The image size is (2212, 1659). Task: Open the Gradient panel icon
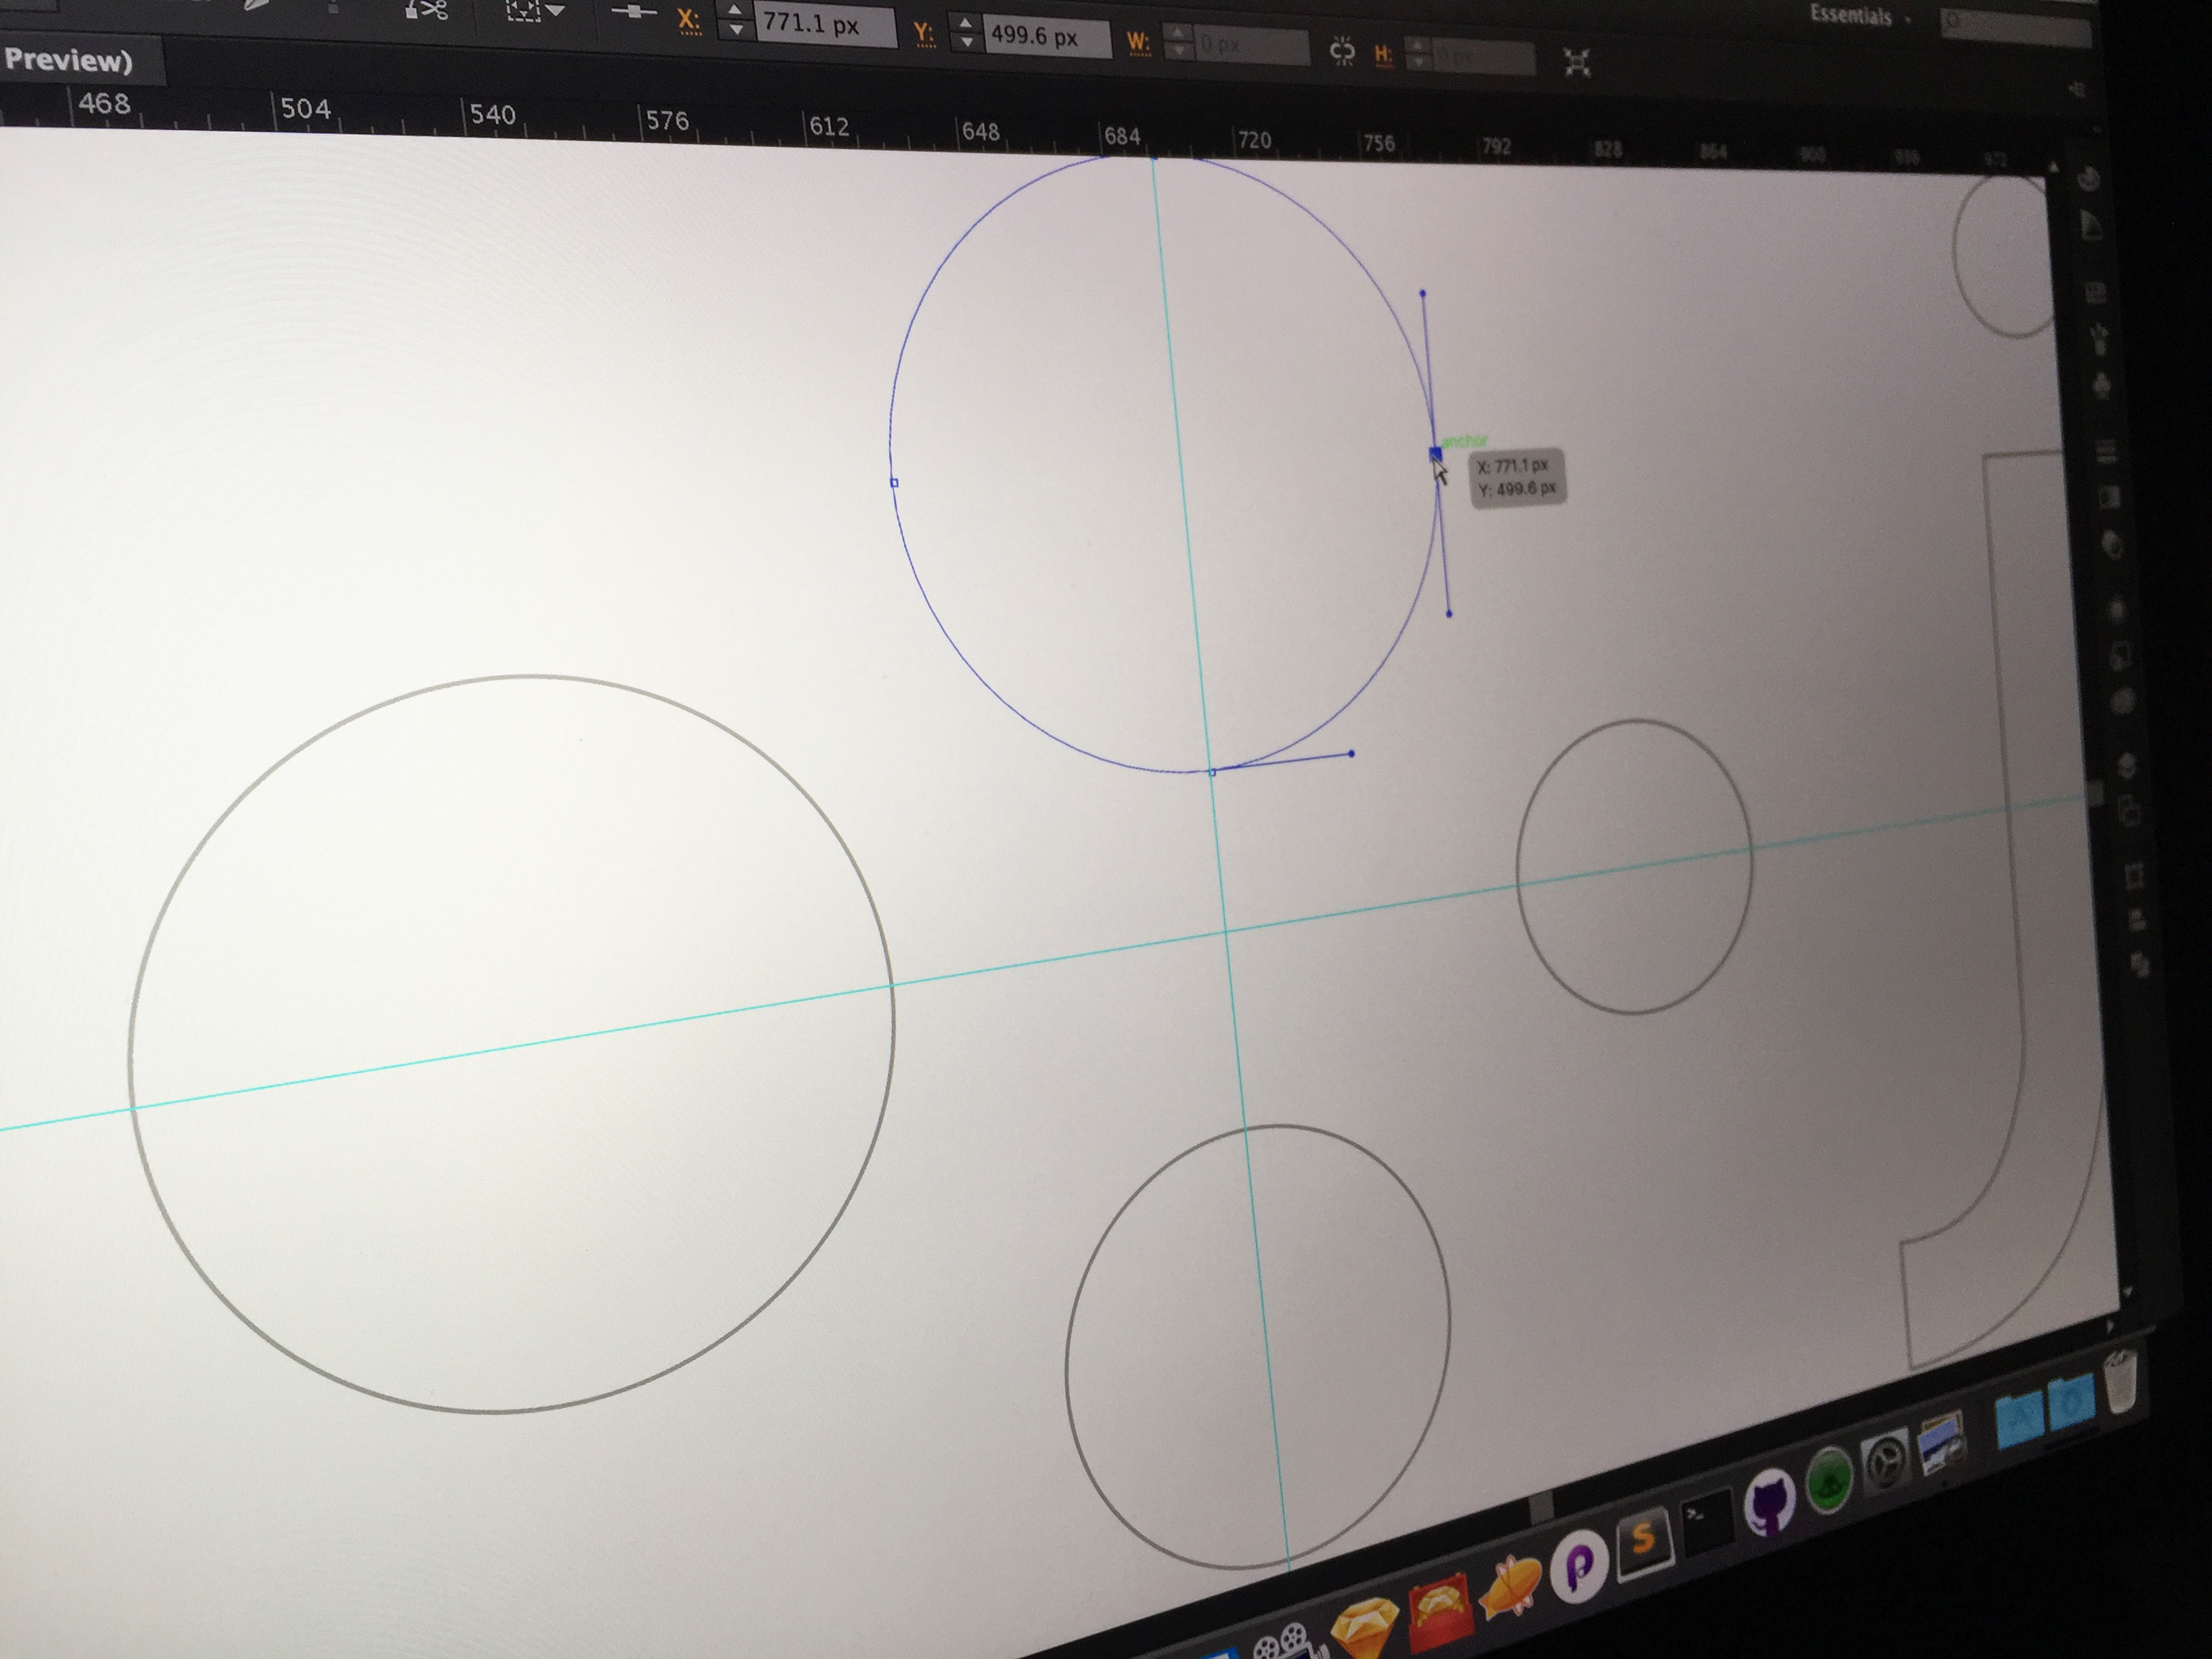pyautogui.click(x=2109, y=497)
